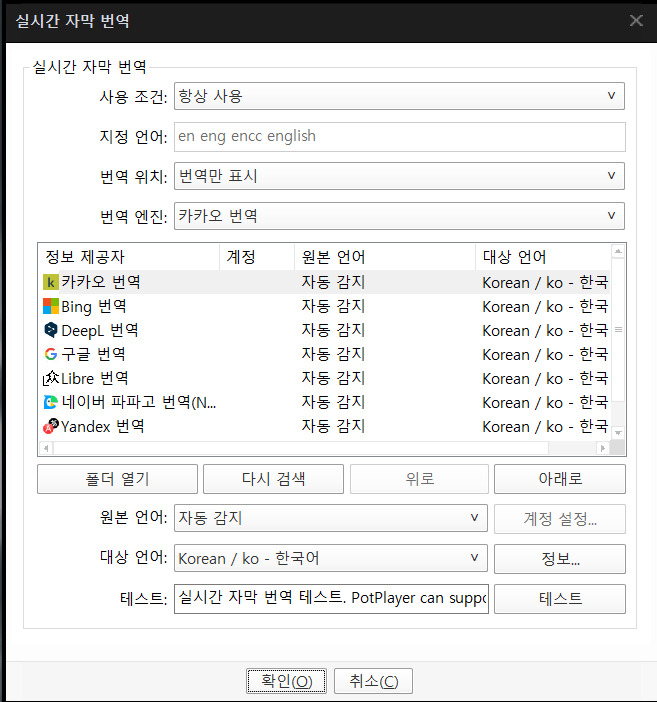
Task: Click the 대상 언어 column header
Action: tap(543, 257)
